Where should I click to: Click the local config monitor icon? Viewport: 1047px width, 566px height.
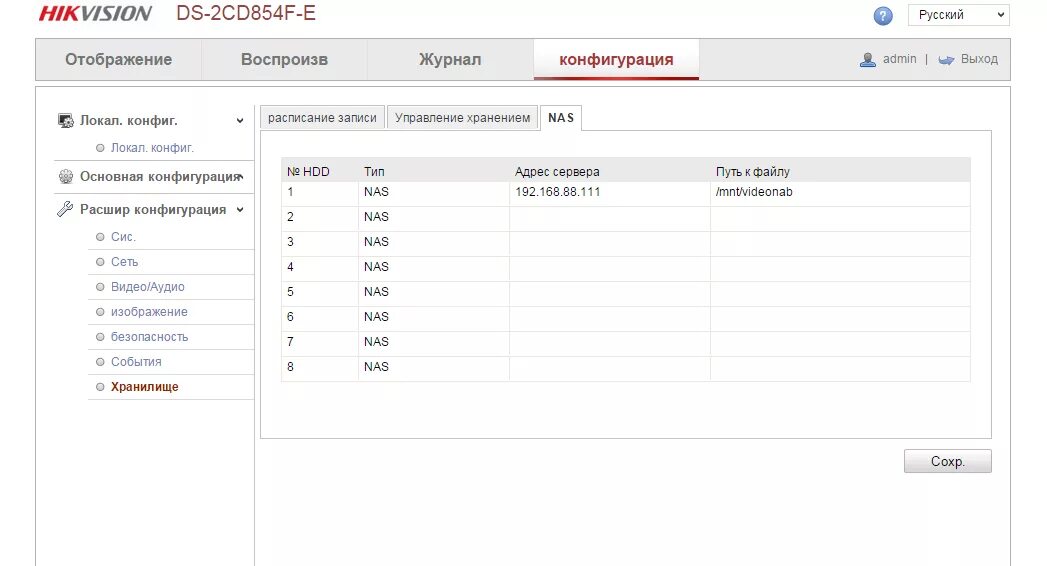[65, 121]
